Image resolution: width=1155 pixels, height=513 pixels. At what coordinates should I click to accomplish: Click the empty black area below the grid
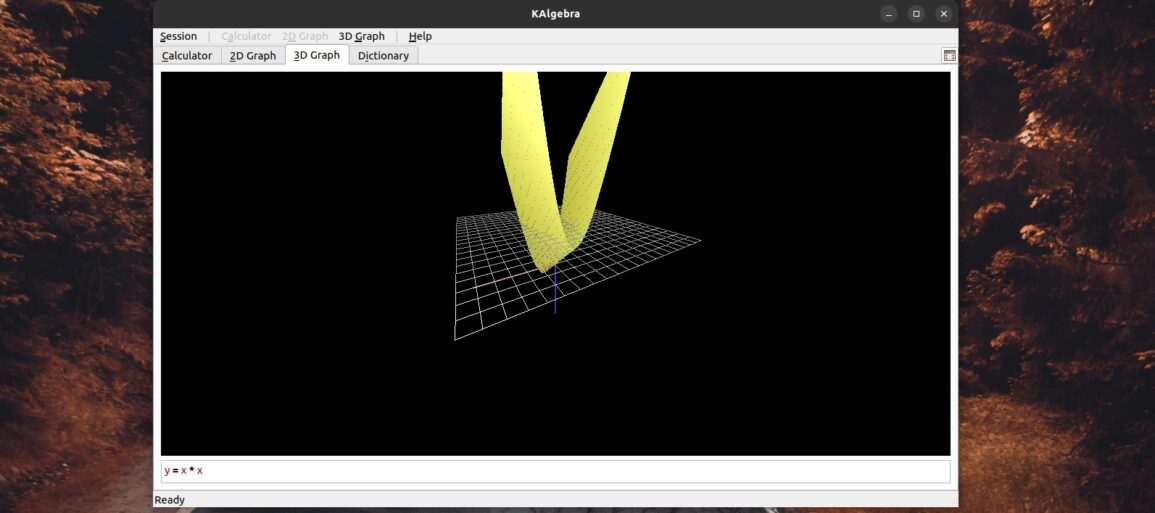(x=555, y=400)
